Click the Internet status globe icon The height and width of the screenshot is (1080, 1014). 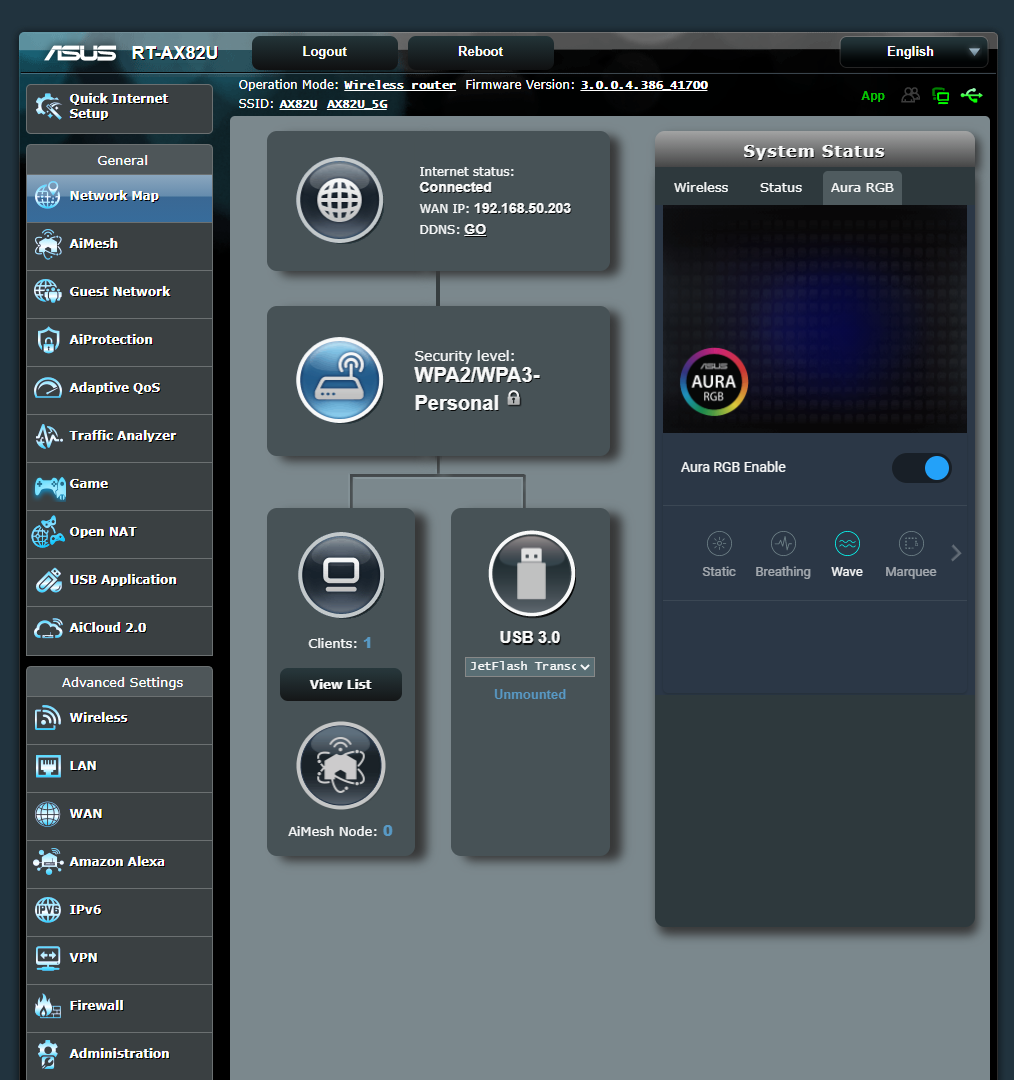pos(340,200)
